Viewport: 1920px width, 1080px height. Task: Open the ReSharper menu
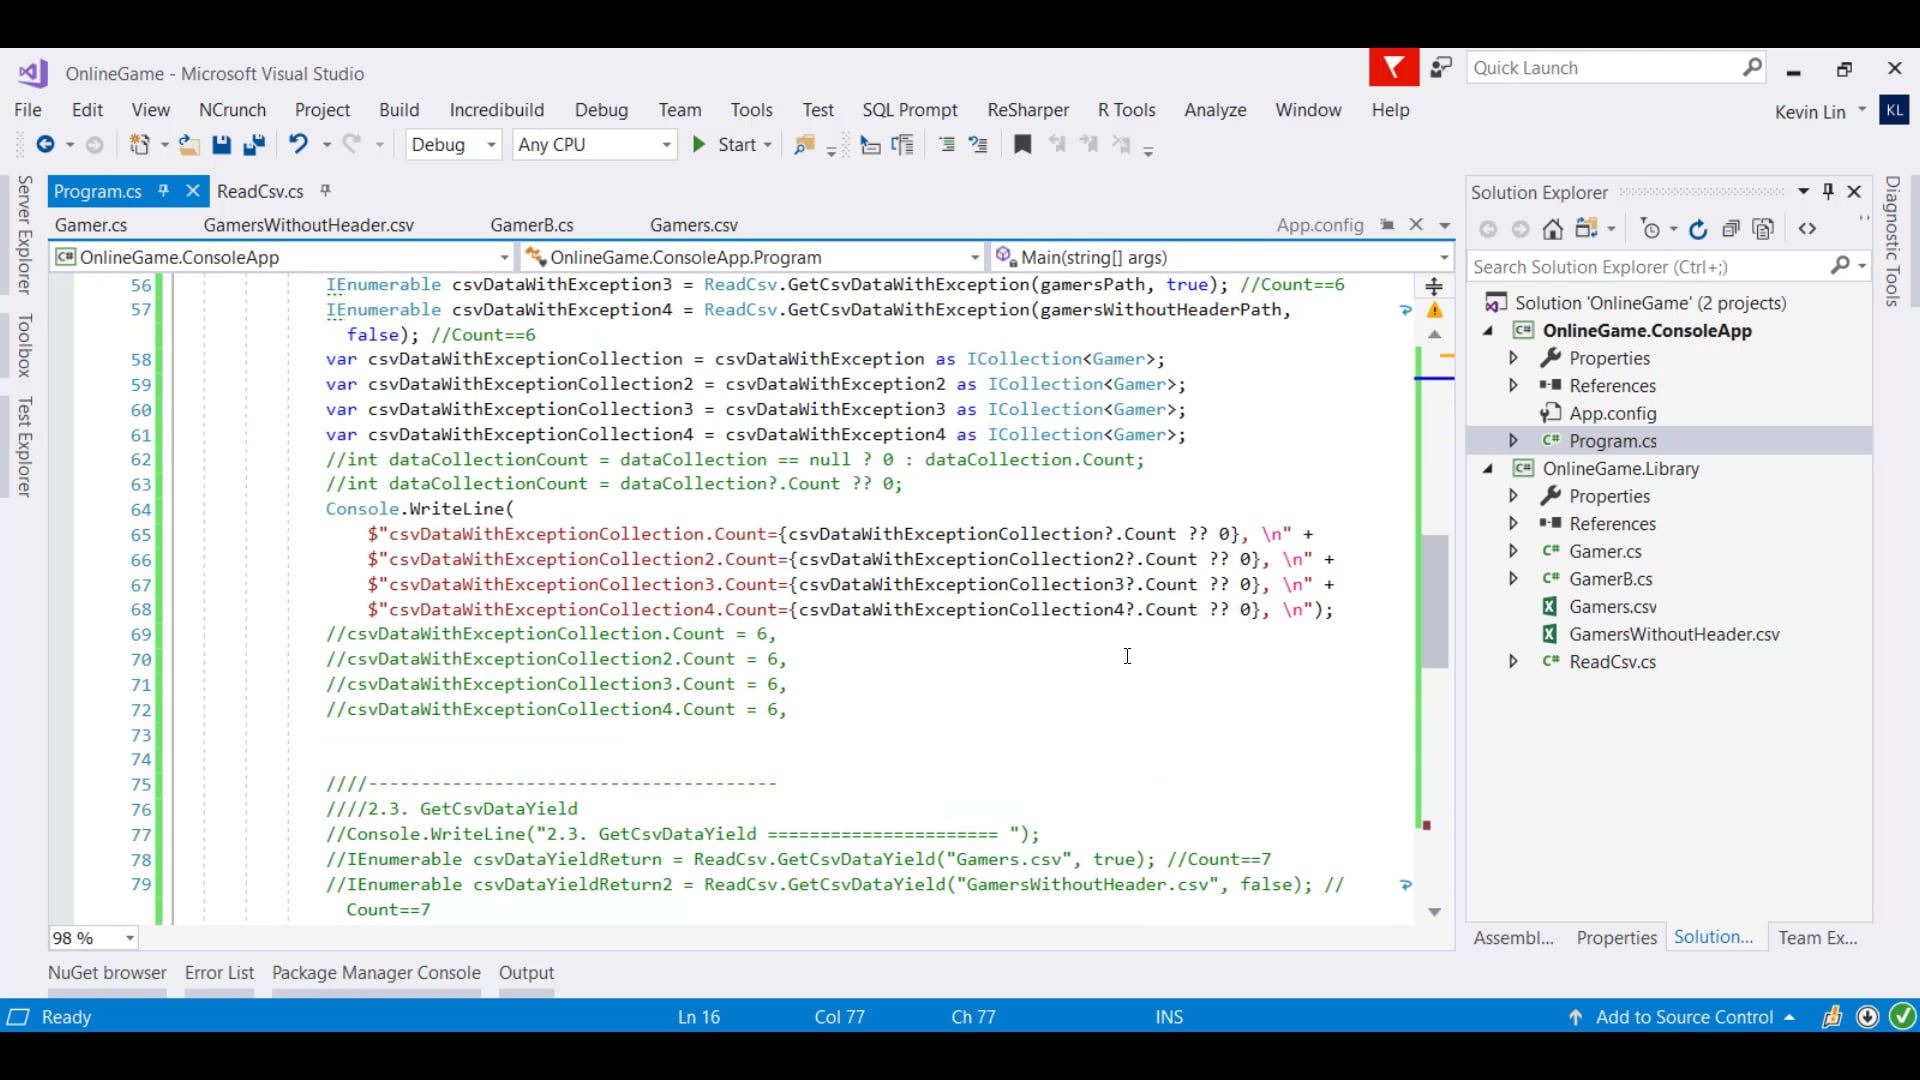(1027, 110)
